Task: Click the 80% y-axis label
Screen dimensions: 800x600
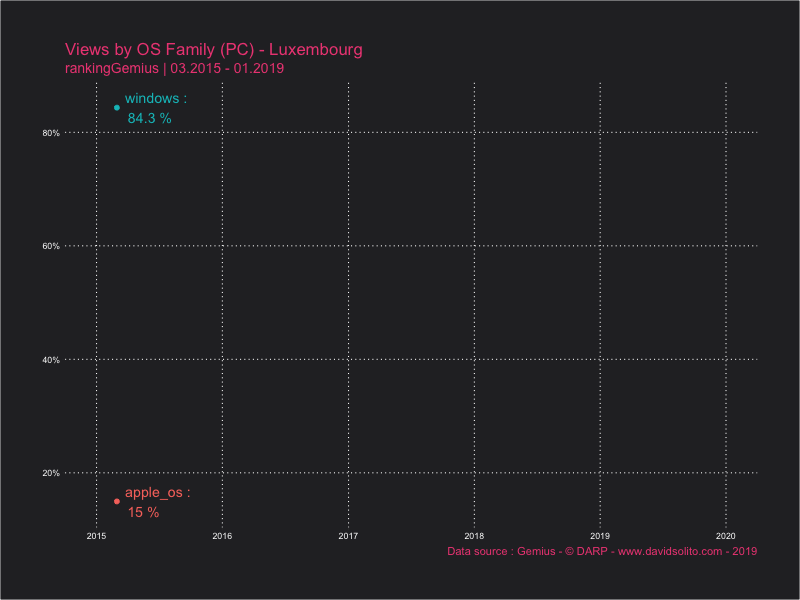Action: click(x=51, y=133)
